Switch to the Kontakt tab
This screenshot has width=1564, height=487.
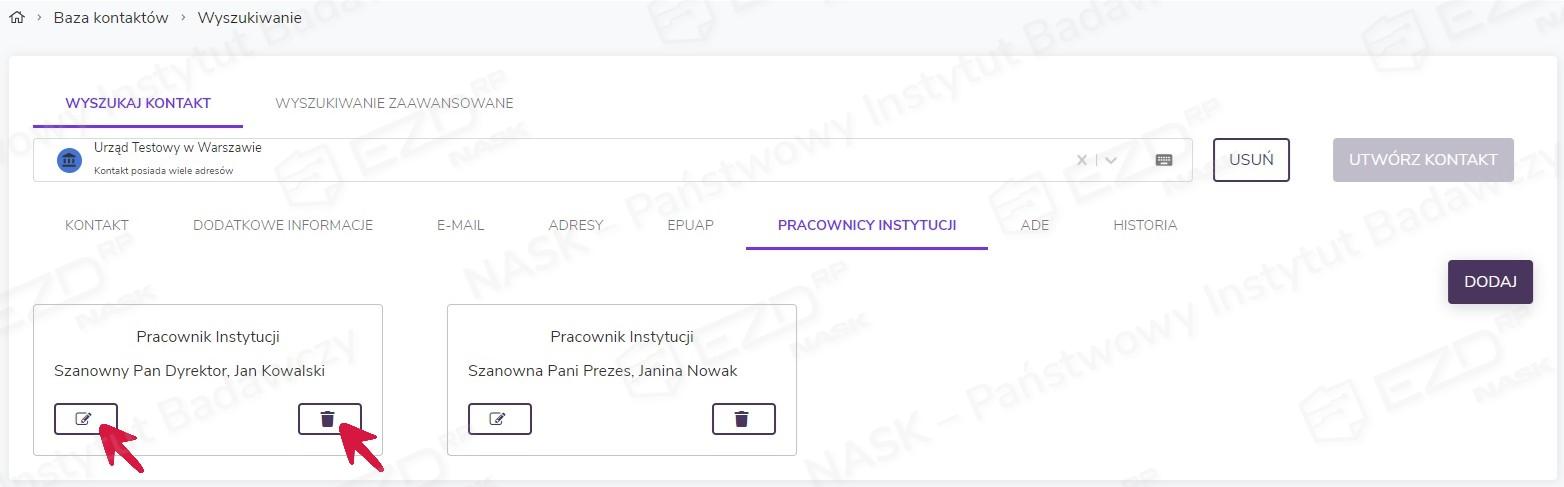pyautogui.click(x=97, y=225)
